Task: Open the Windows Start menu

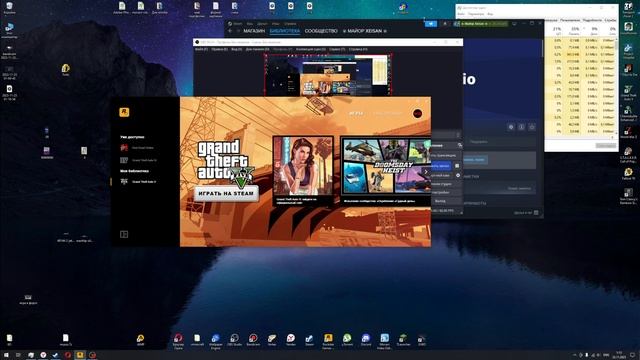Action: point(6,355)
